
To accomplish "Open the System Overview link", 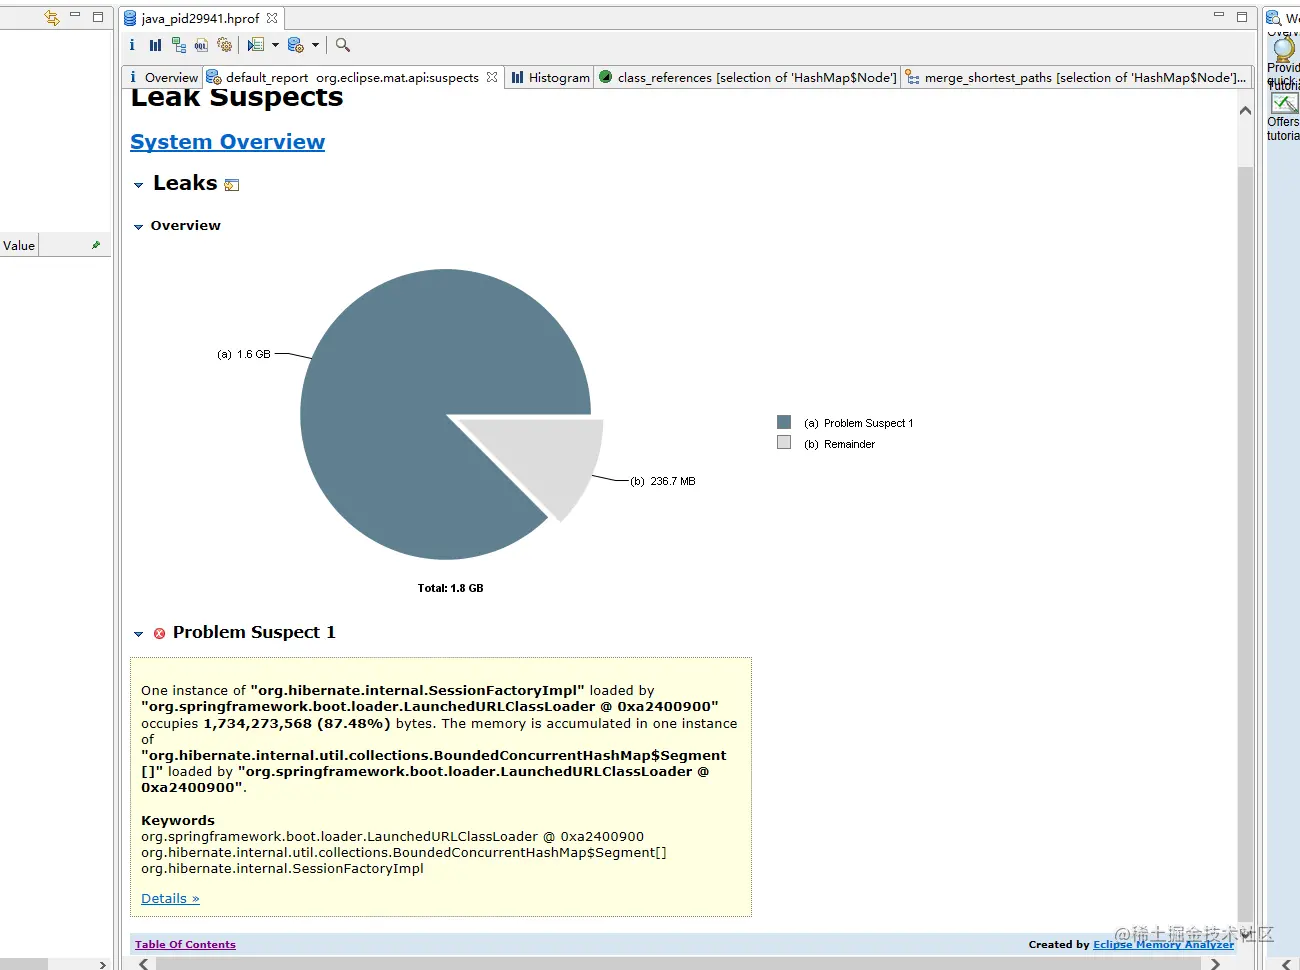I will tap(228, 142).
